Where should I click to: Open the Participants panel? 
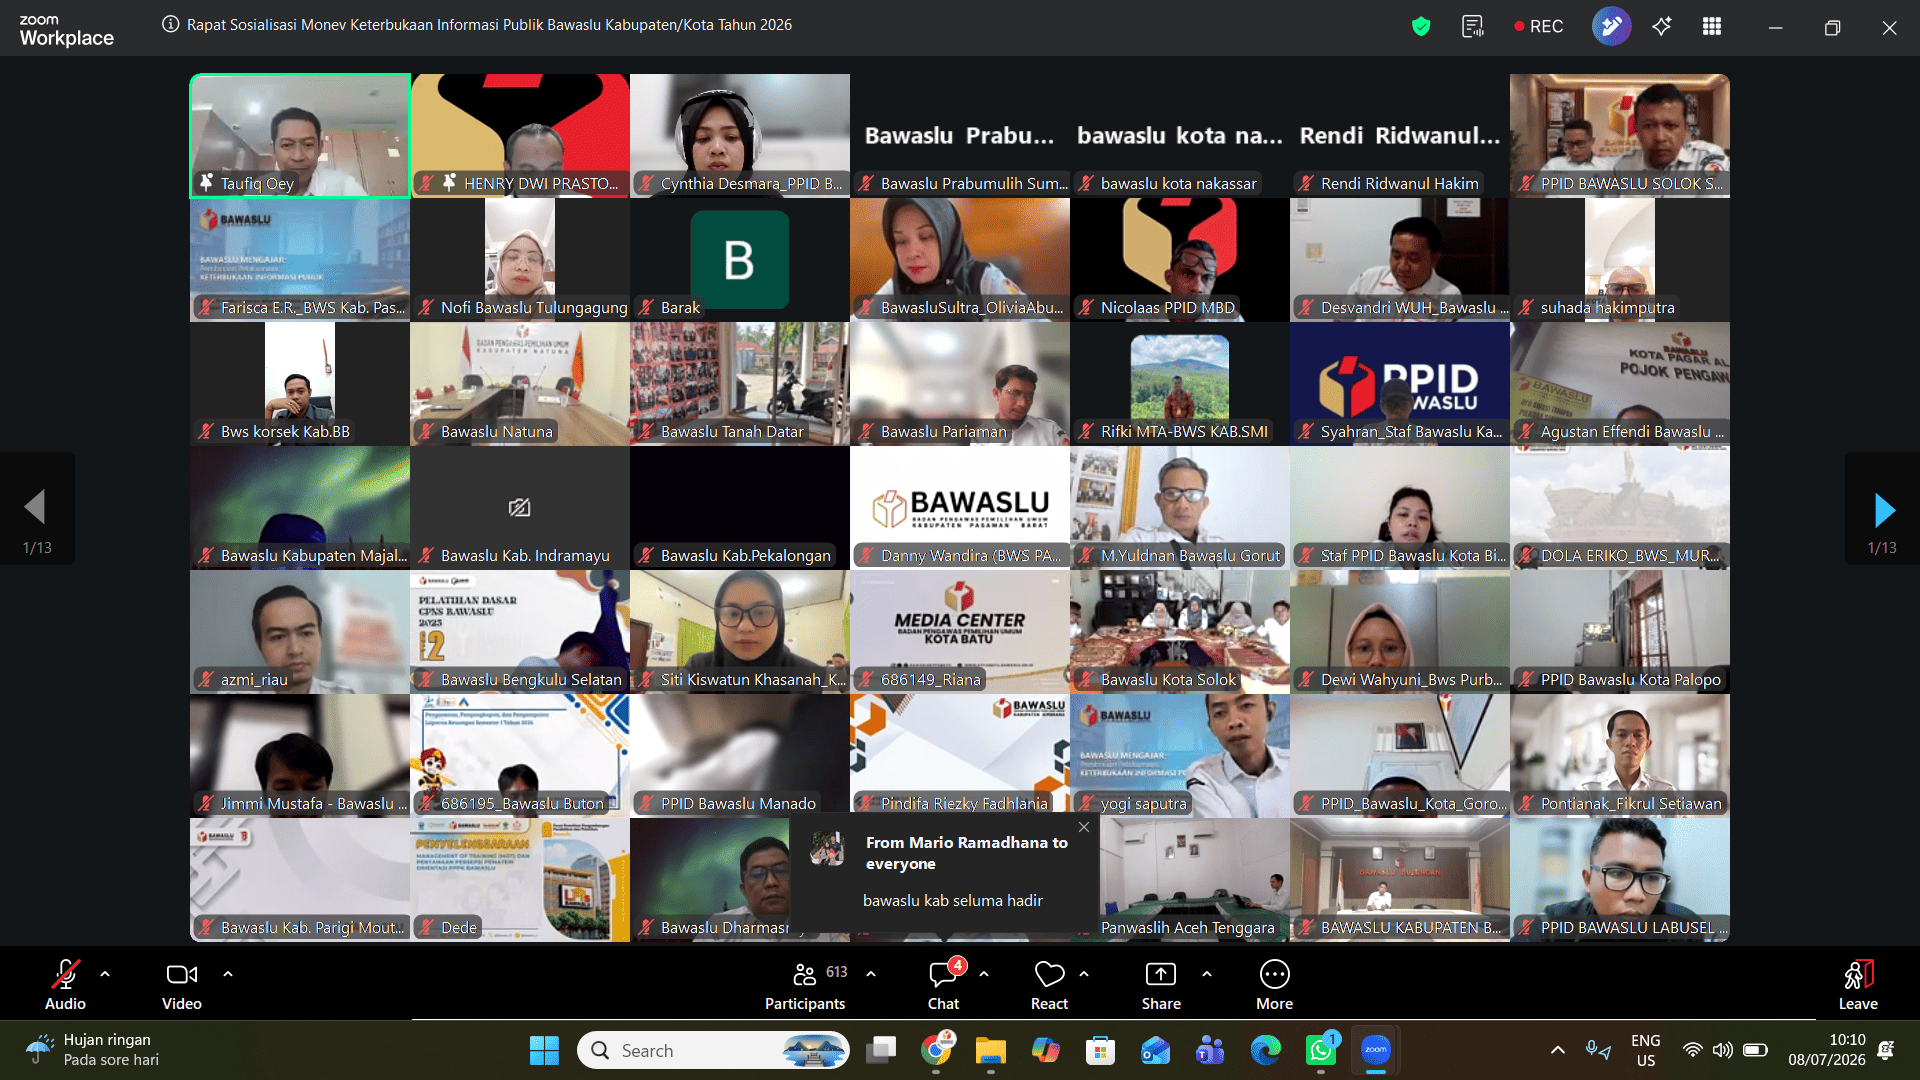[805, 984]
